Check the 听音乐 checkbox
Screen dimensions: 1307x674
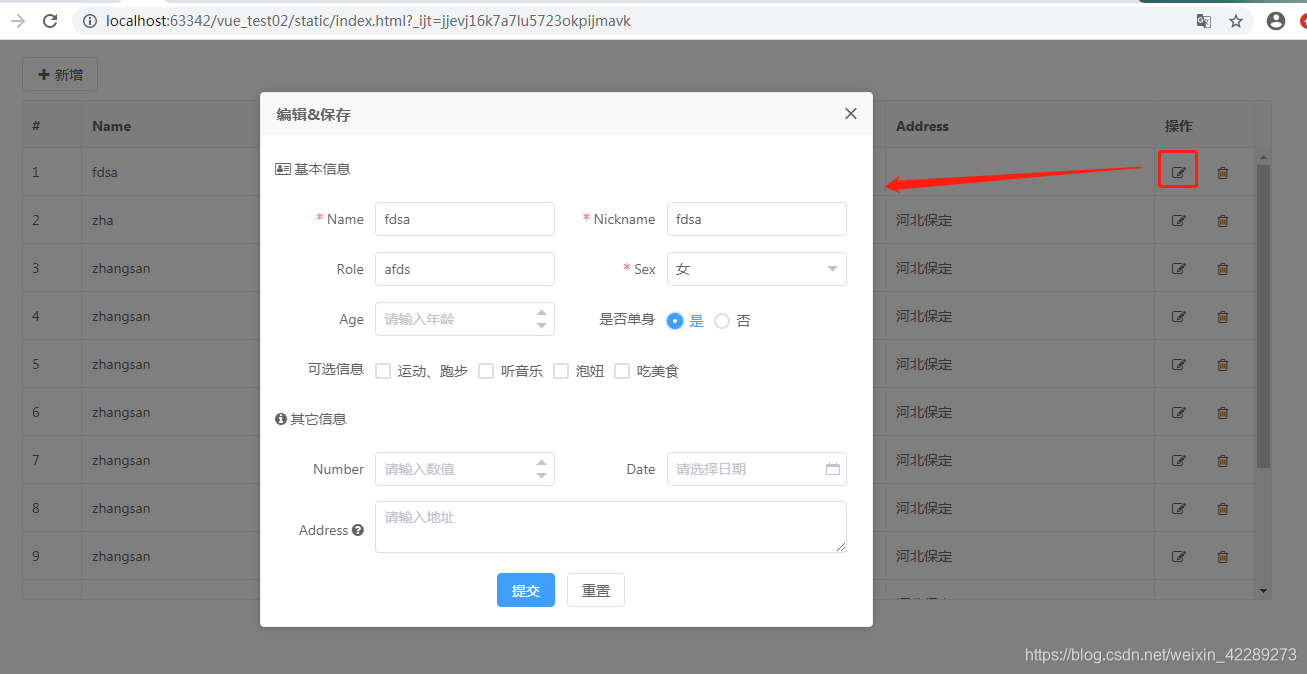[486, 371]
